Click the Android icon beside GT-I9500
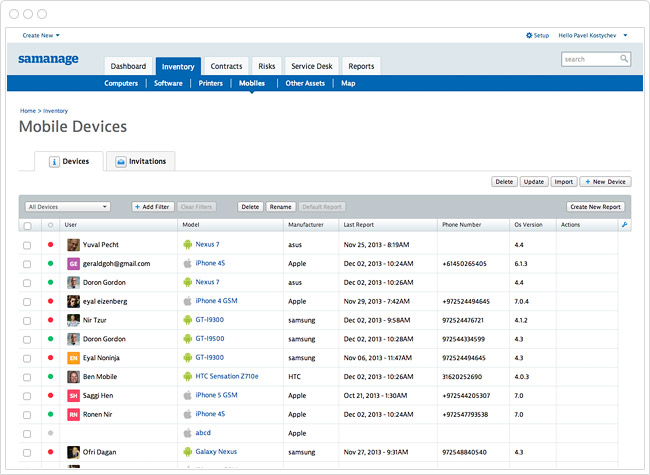Screen dimensions: 650x475 click(x=188, y=339)
